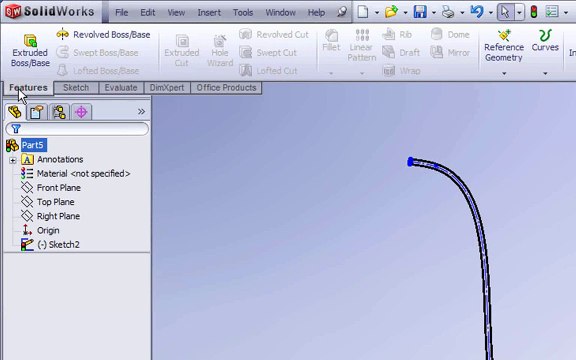Open Reference Geometry dropdown arrow
The height and width of the screenshot is (360, 576).
(504, 73)
